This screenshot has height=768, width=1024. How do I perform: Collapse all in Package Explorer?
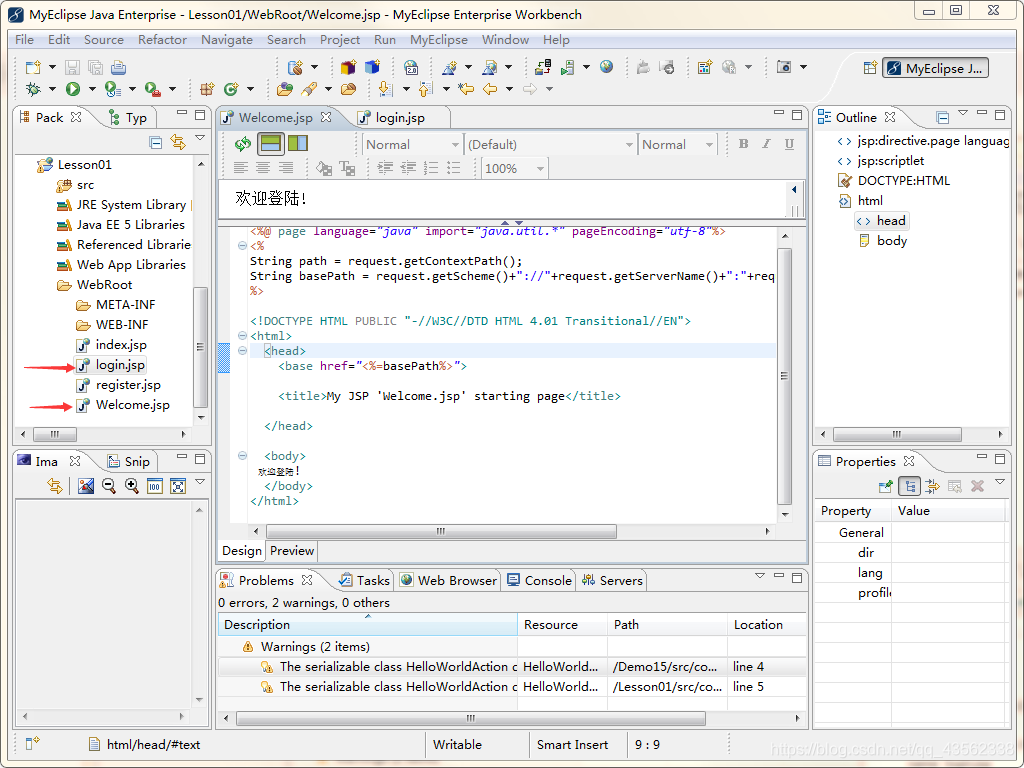click(155, 142)
